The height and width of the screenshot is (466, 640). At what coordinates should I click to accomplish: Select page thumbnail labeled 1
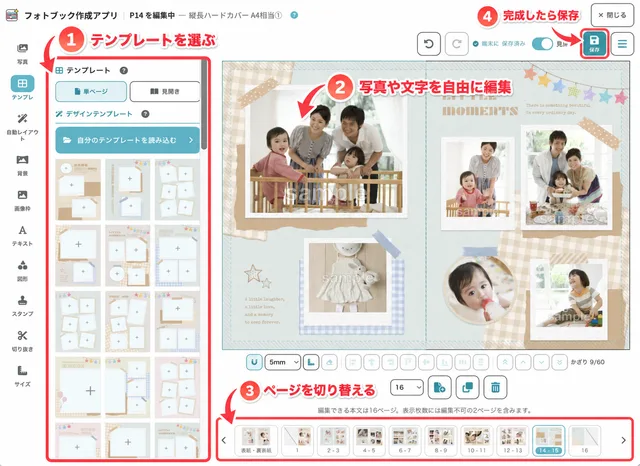pos(298,440)
